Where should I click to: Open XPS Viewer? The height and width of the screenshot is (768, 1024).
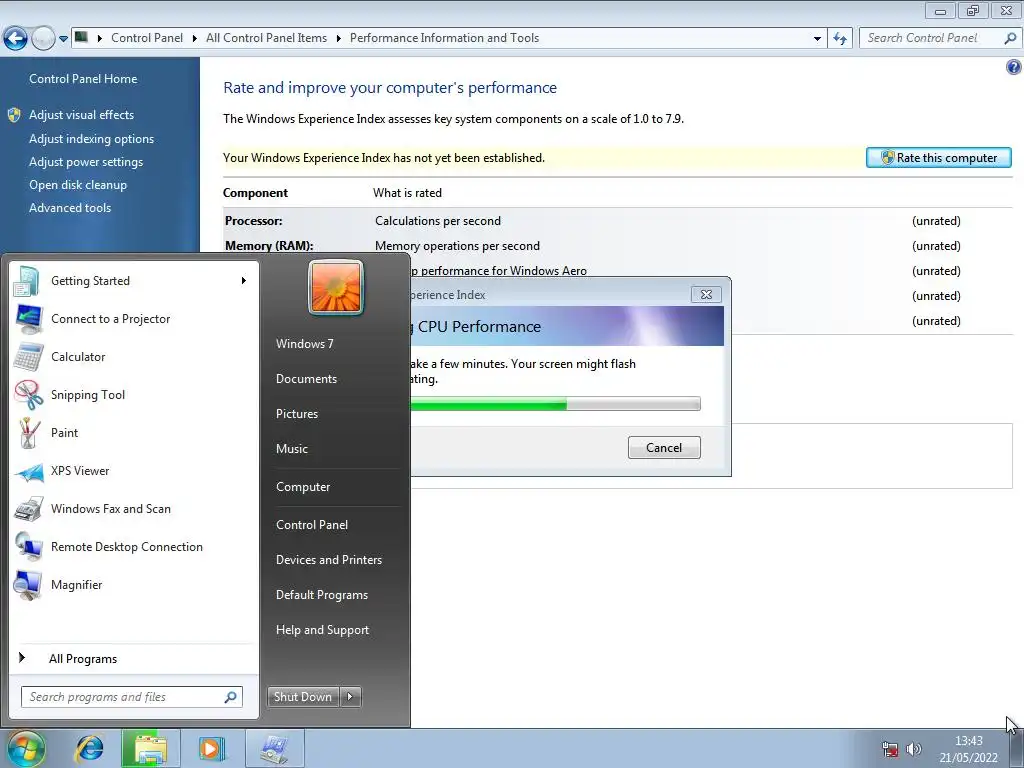point(134,471)
